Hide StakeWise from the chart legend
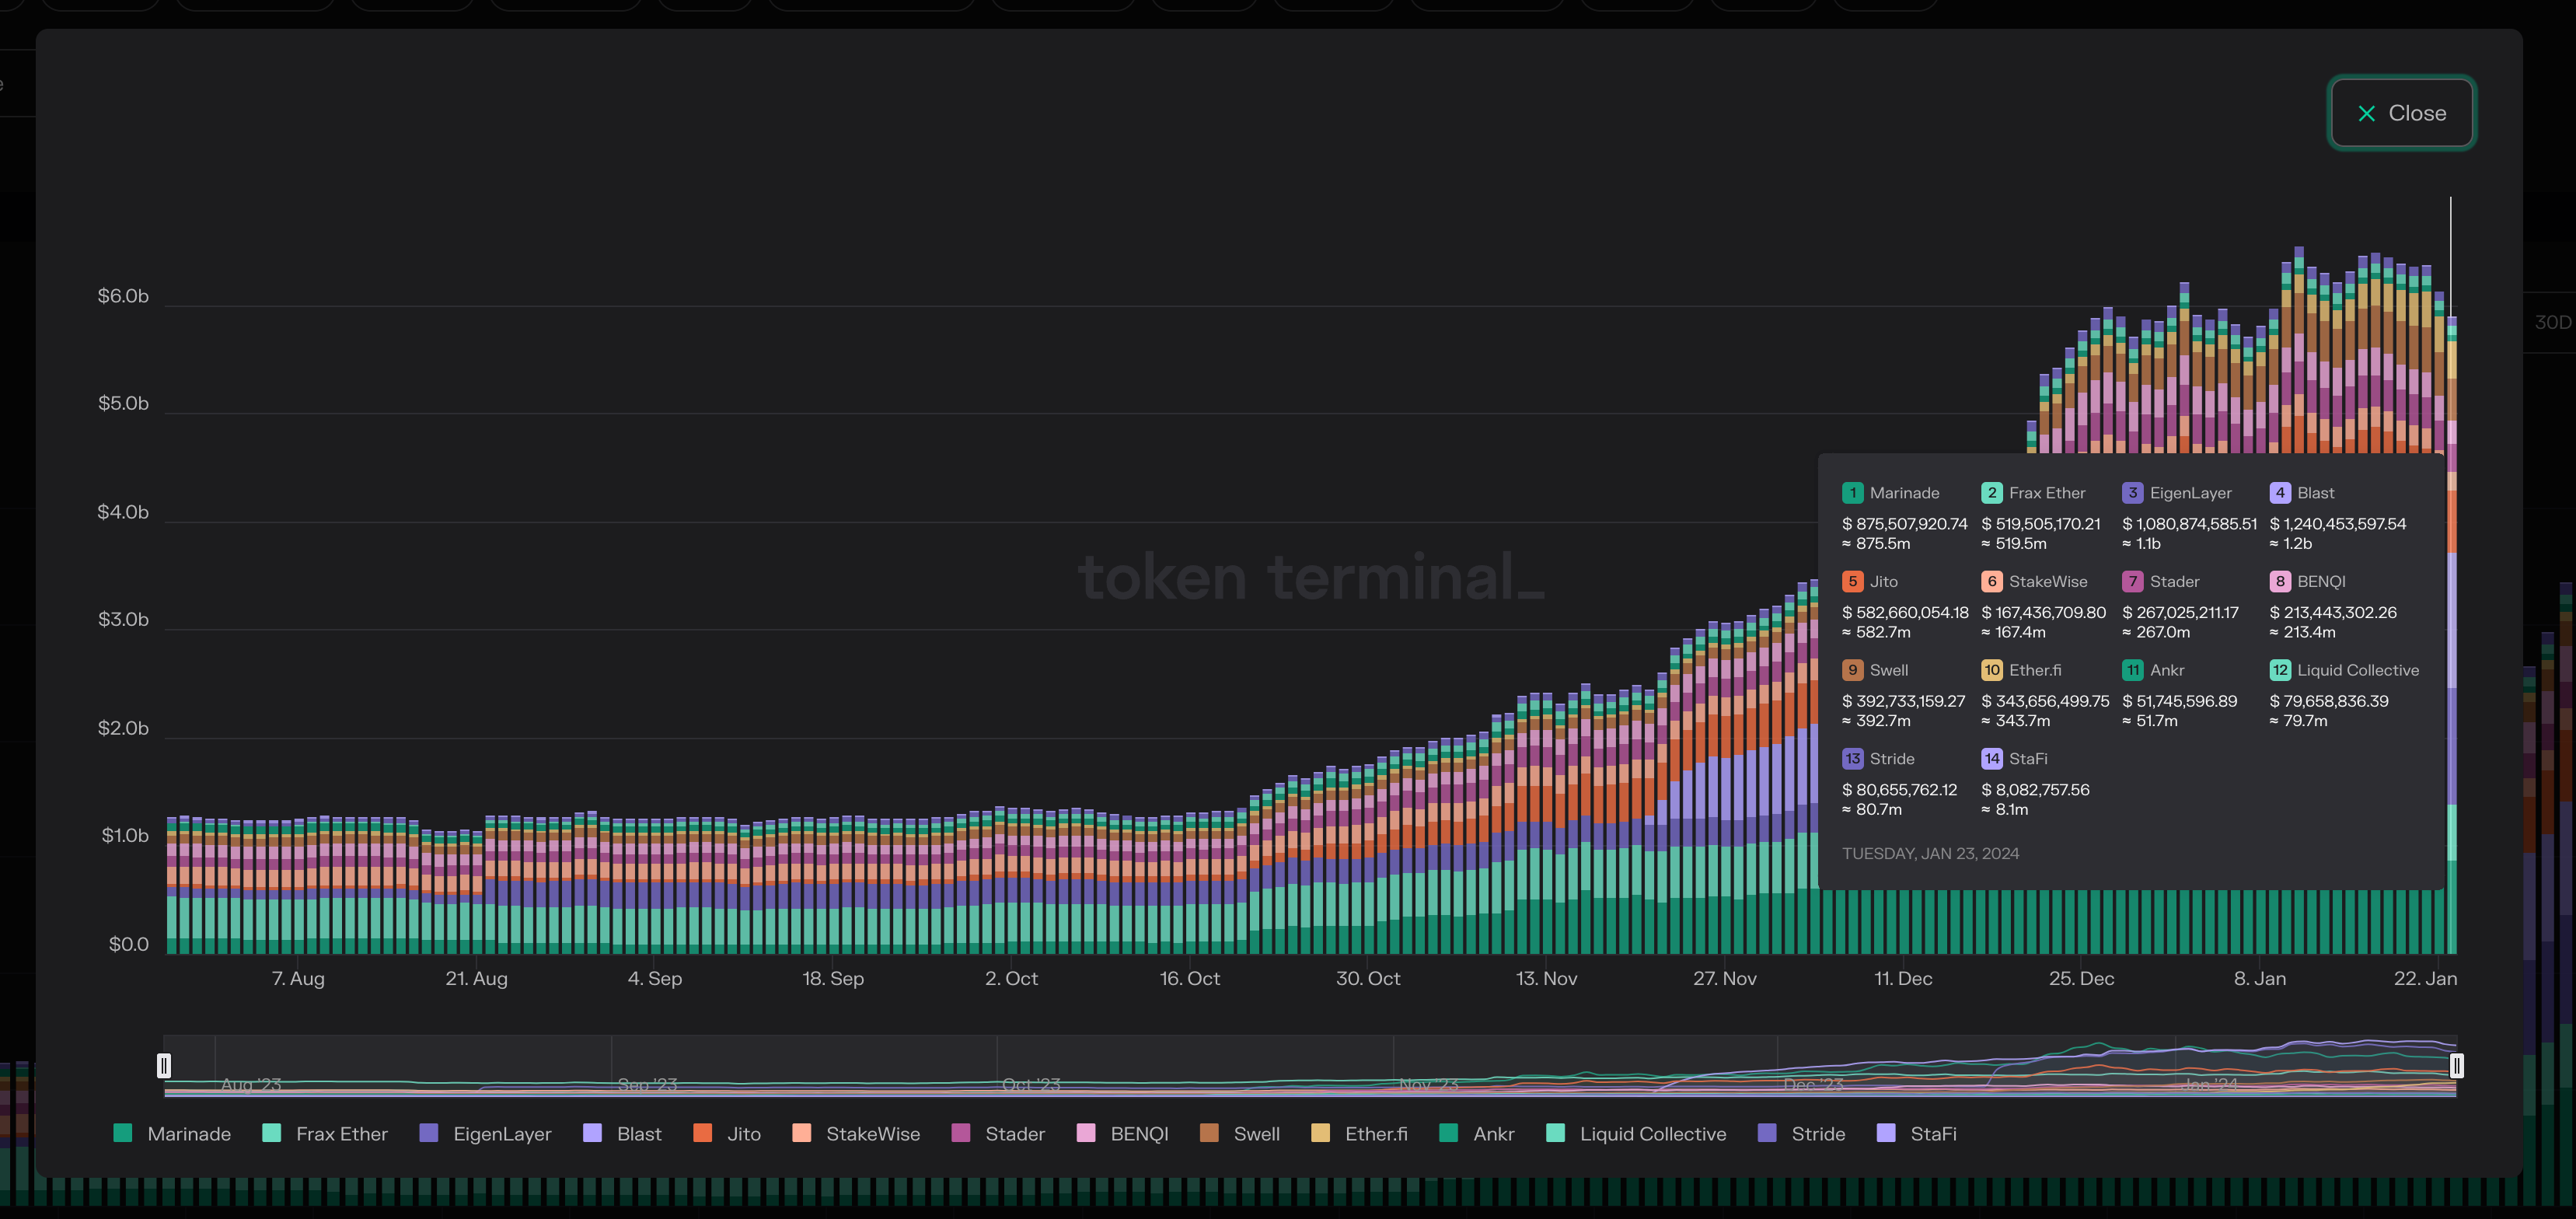Screen dimensions: 2576x1219 (872, 1133)
